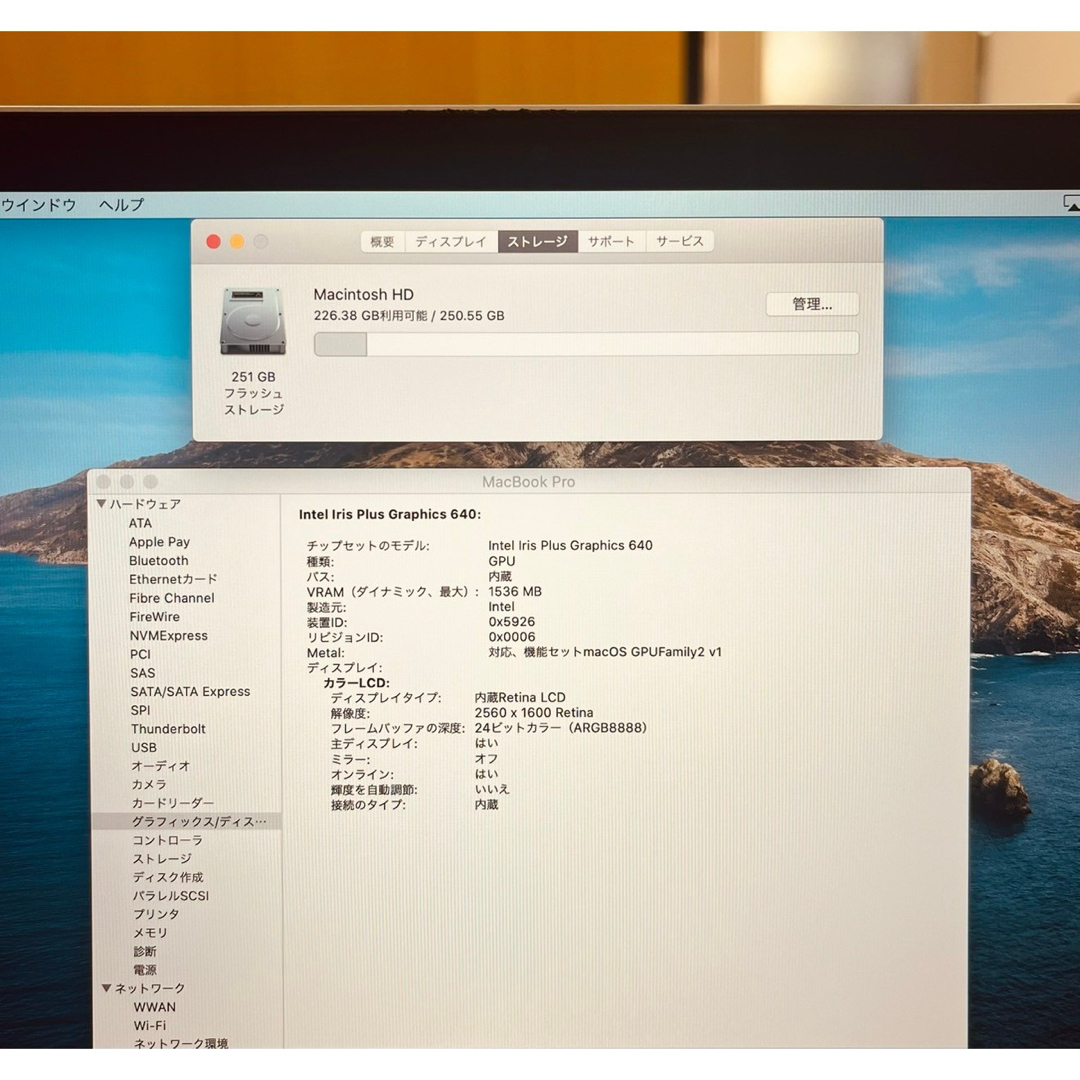The height and width of the screenshot is (1080, 1080).
Task: Open the AirPlay icon in menu bar
Action: (x=1071, y=204)
